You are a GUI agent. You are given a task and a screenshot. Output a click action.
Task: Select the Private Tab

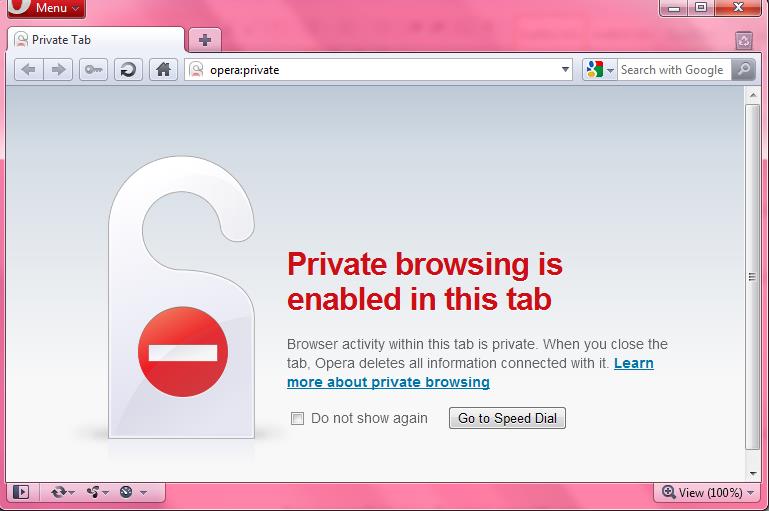(x=96, y=40)
